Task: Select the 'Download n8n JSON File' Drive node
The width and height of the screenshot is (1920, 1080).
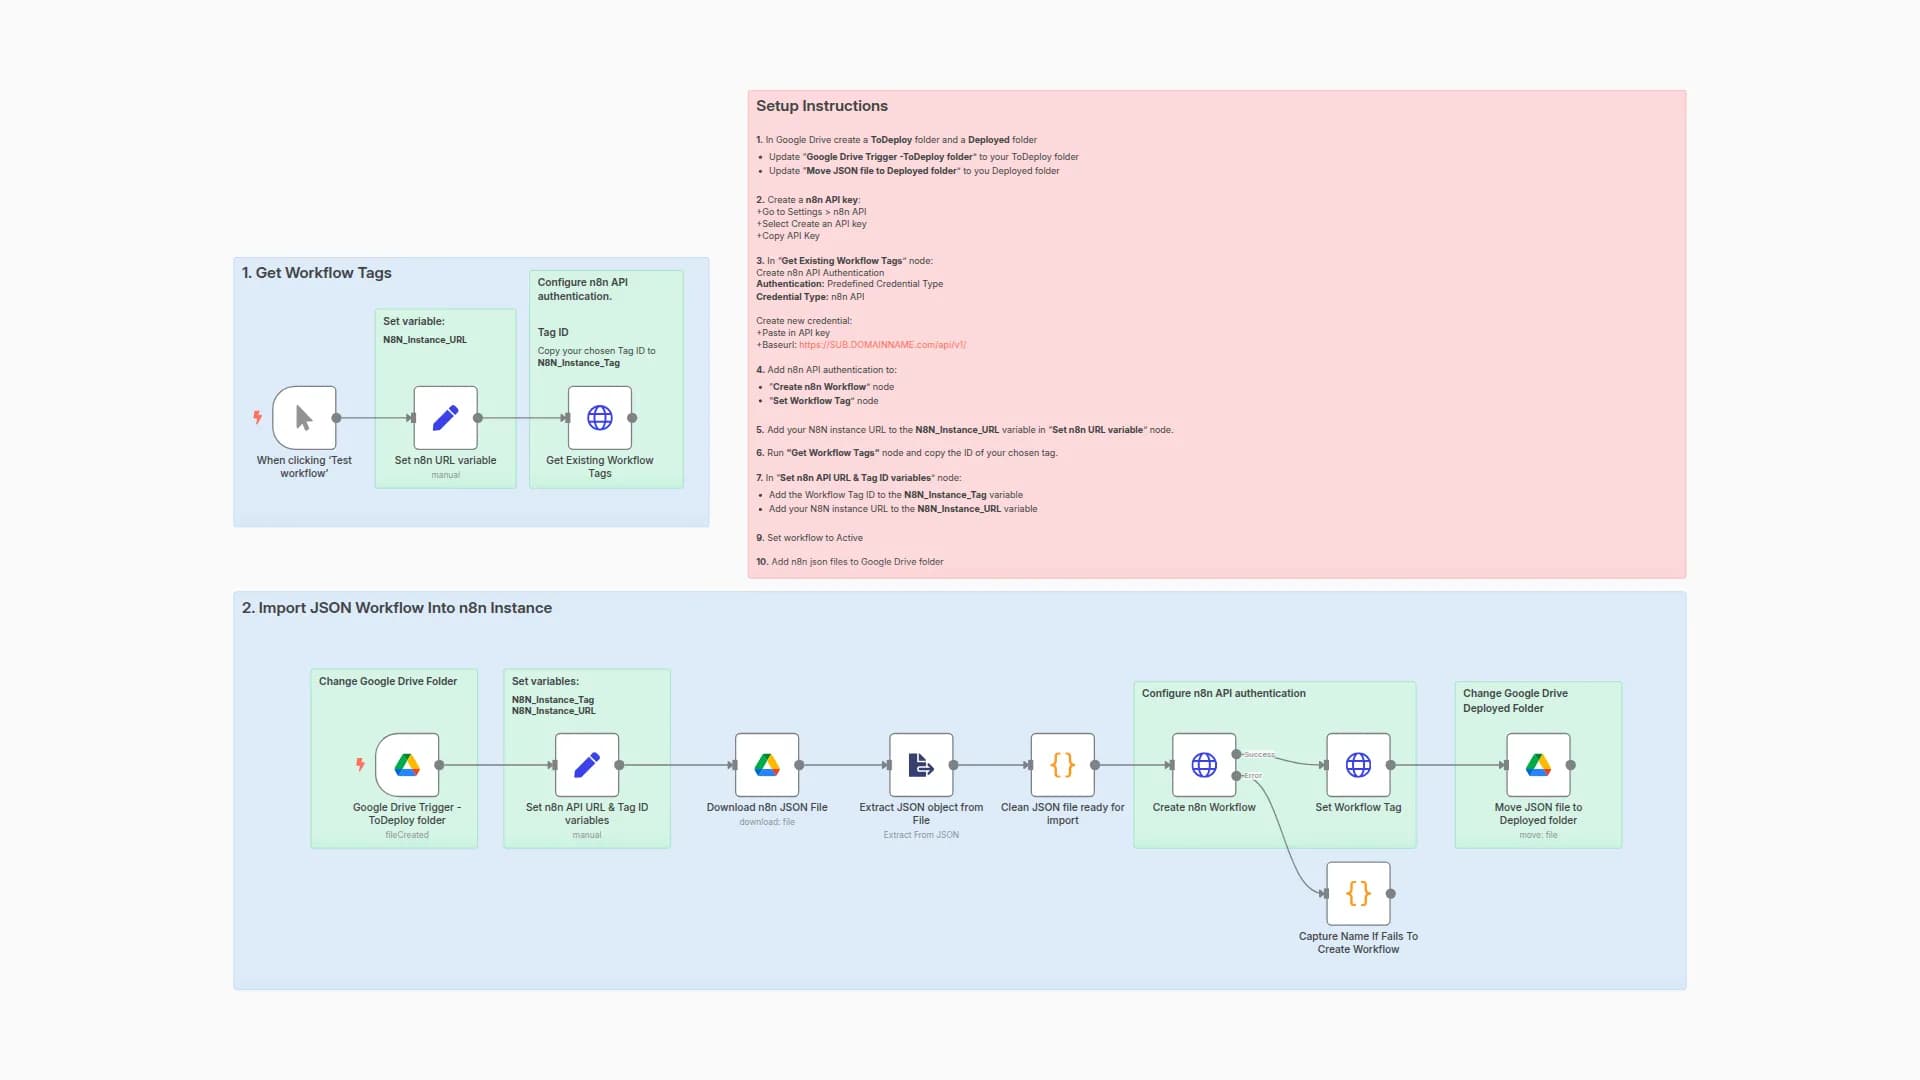Action: point(767,765)
